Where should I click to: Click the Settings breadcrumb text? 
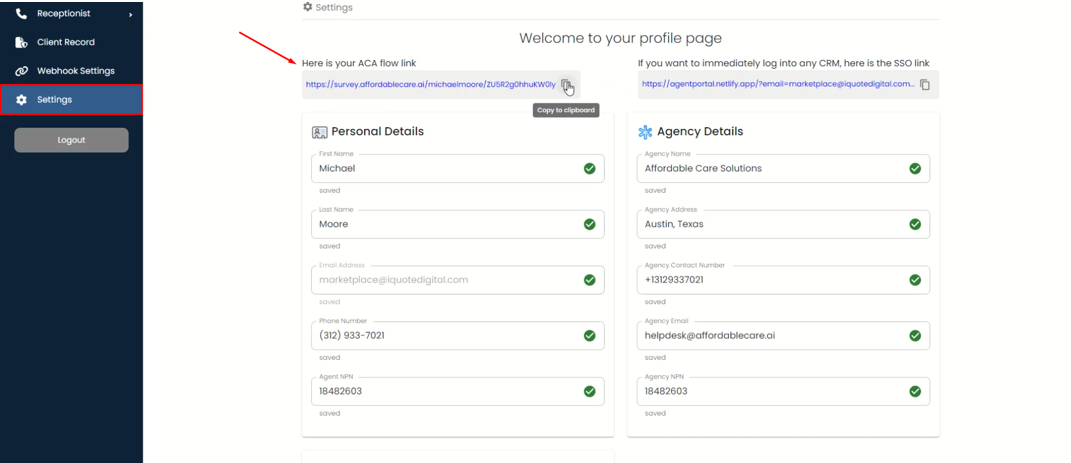pyautogui.click(x=334, y=8)
